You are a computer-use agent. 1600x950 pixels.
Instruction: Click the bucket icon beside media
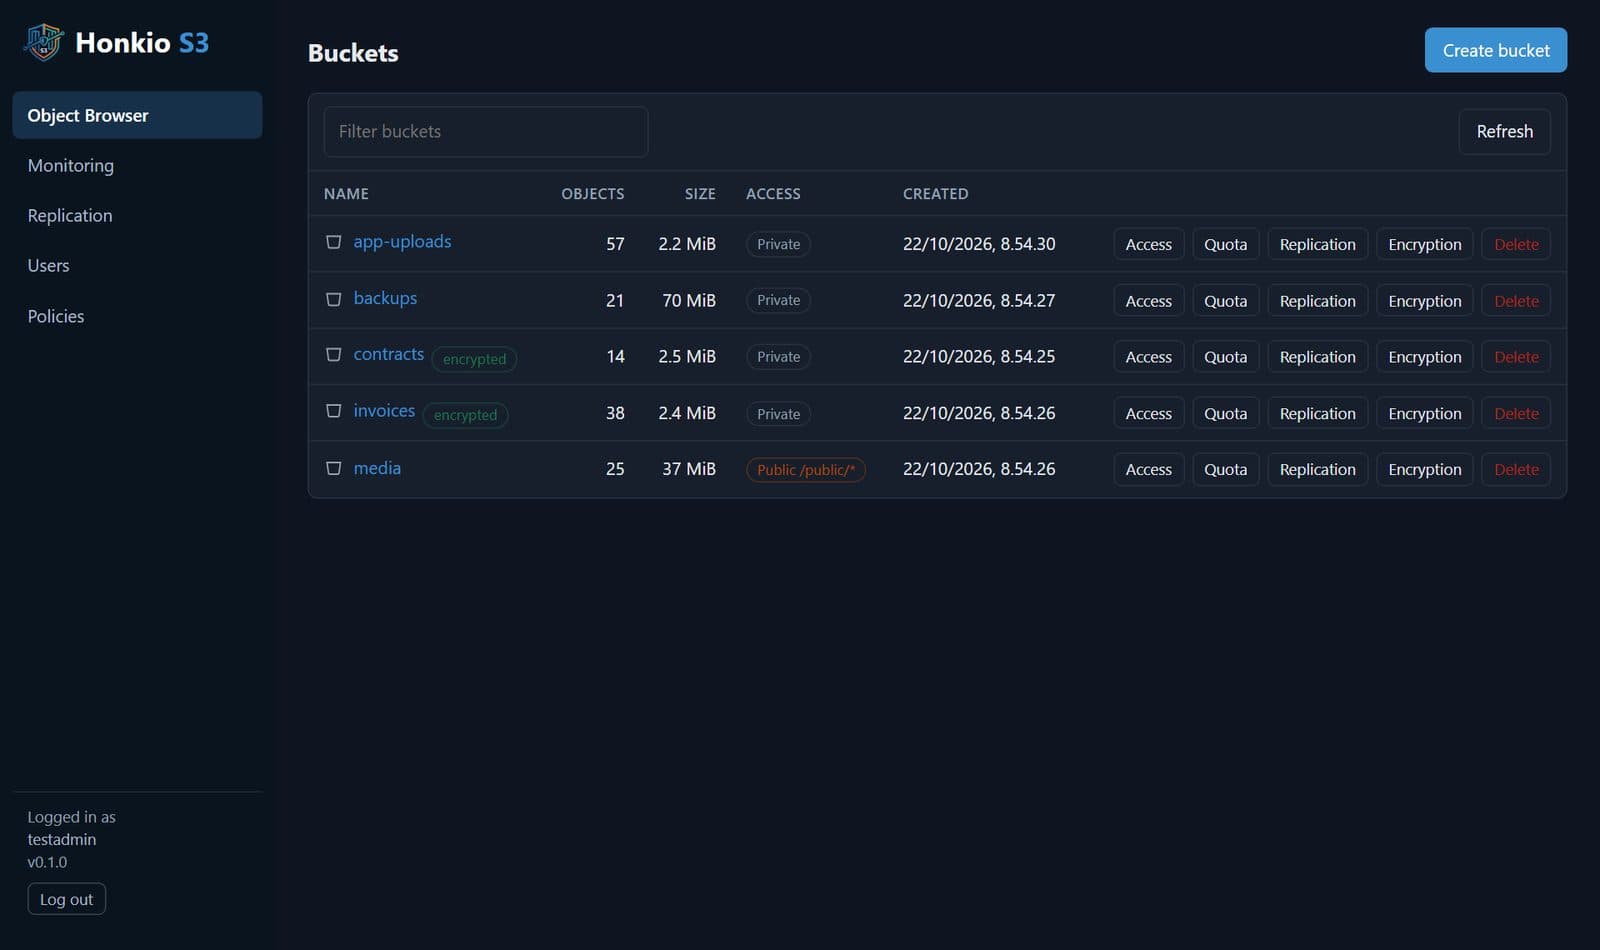(334, 468)
